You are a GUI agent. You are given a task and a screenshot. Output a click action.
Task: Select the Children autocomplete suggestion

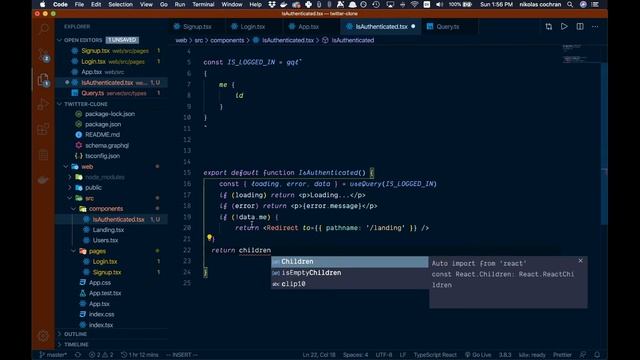click(x=350, y=262)
